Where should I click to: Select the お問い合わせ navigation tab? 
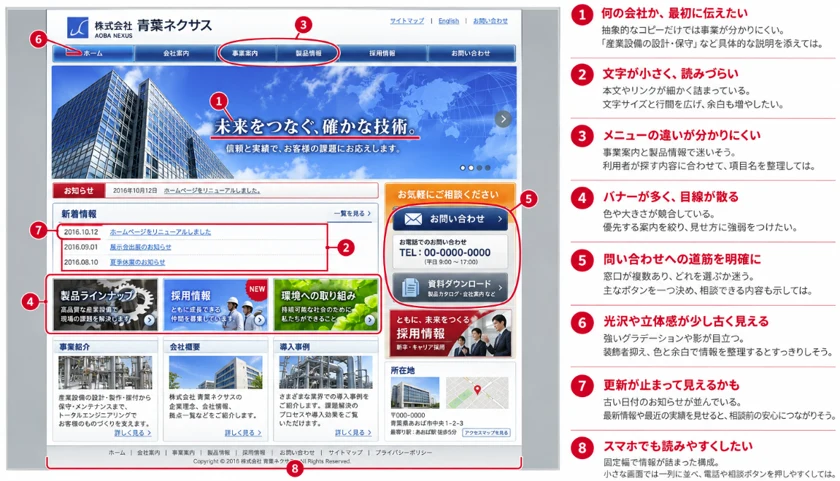click(471, 53)
